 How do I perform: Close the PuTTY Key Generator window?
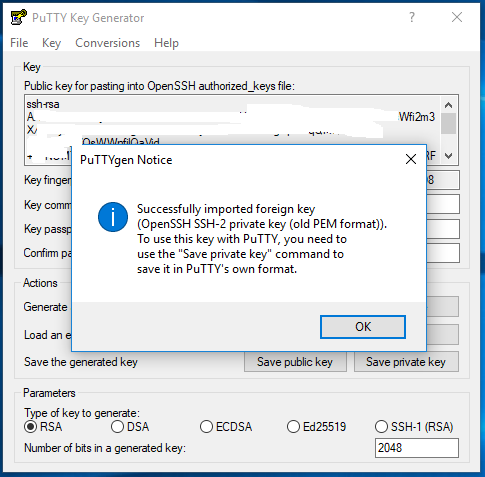(x=457, y=17)
